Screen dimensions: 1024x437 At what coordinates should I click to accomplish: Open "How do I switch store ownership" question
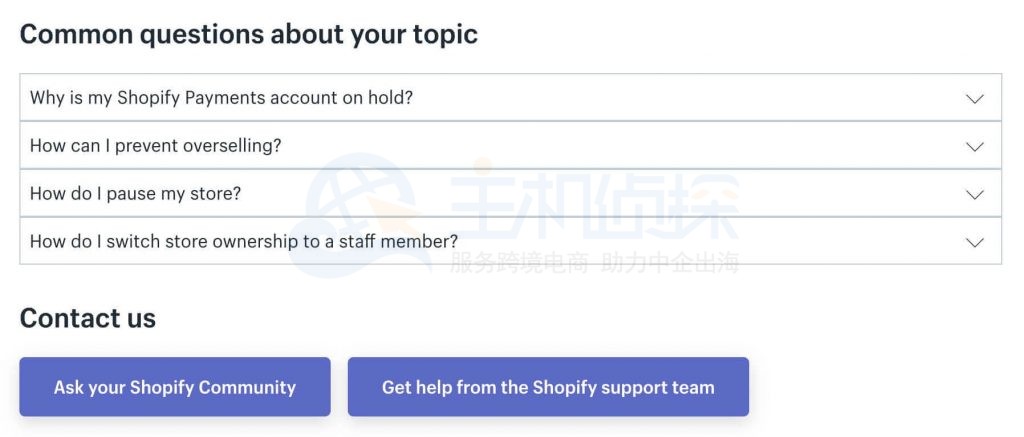[244, 242]
